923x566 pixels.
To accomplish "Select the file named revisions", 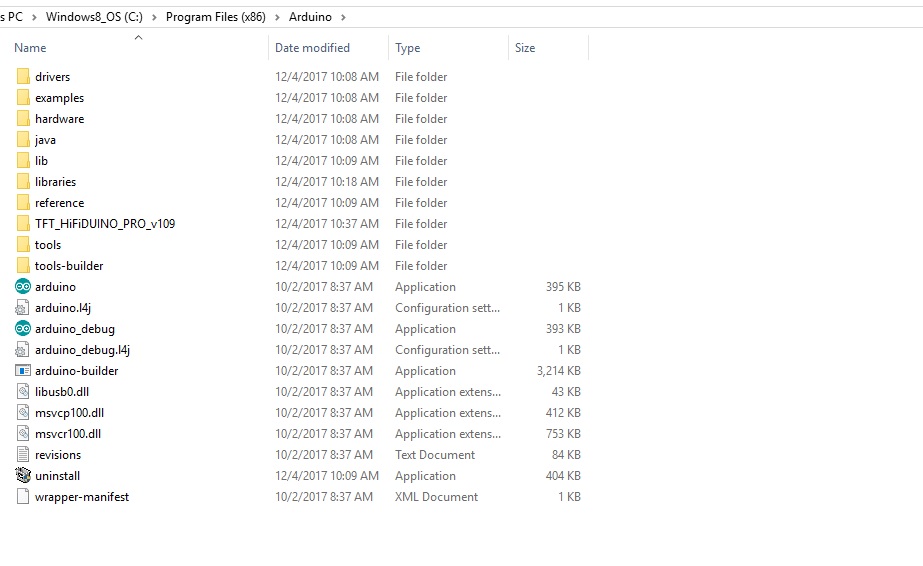I will (x=58, y=455).
